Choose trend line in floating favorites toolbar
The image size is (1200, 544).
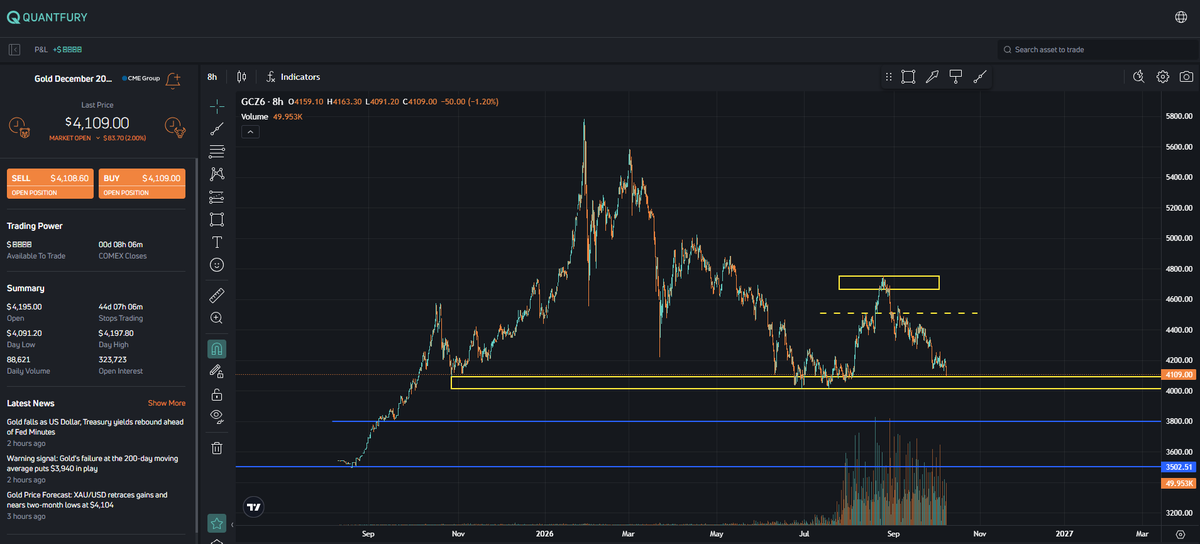tap(980, 76)
